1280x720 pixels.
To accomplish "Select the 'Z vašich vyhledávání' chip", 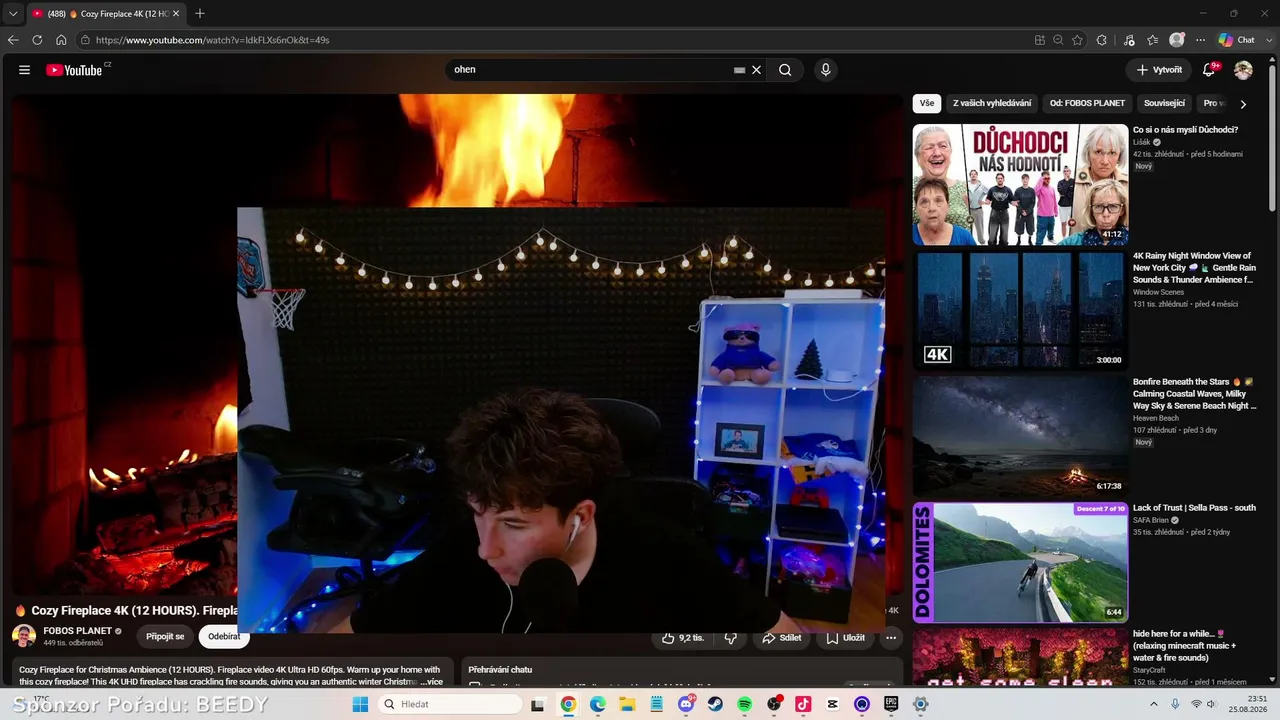I will 992,103.
